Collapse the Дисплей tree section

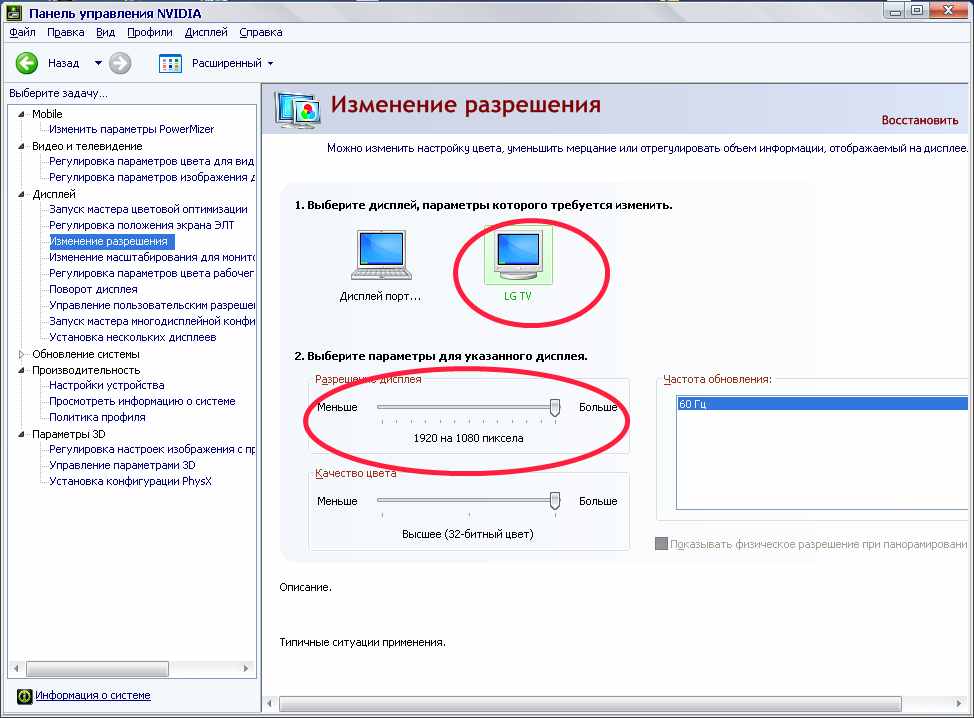tap(22, 194)
